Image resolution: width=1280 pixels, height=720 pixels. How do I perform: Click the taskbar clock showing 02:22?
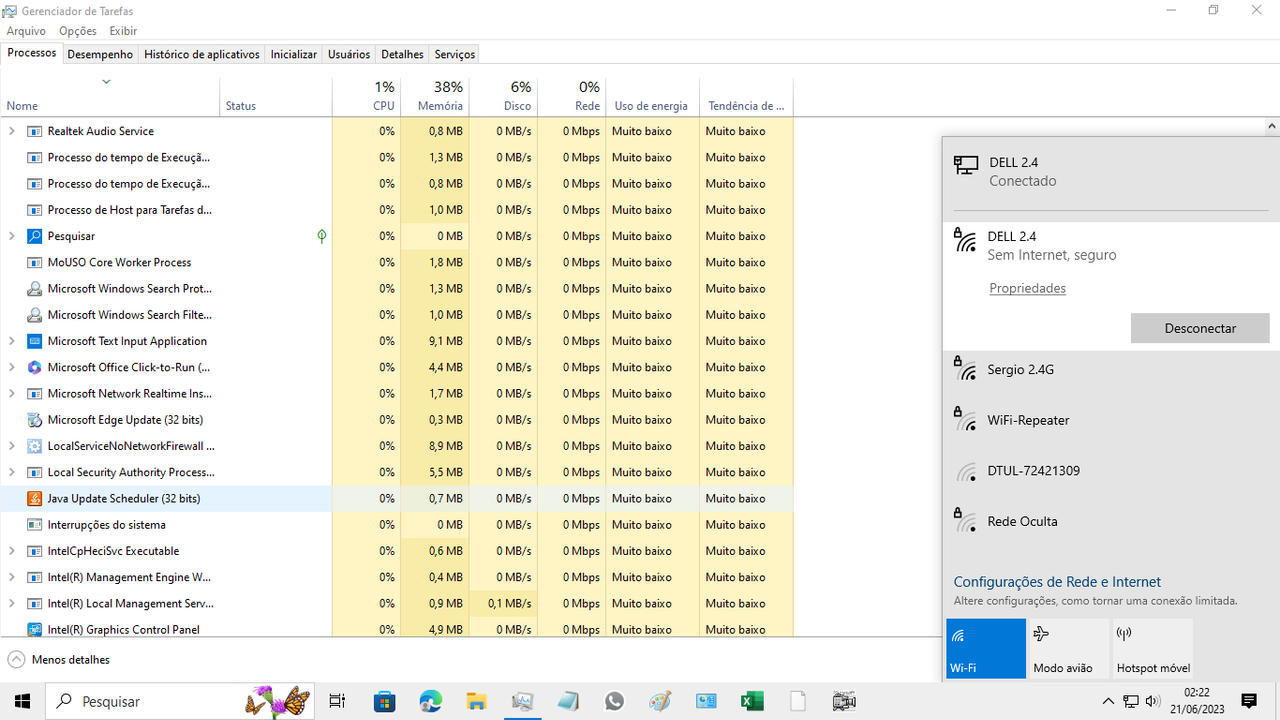1196,701
